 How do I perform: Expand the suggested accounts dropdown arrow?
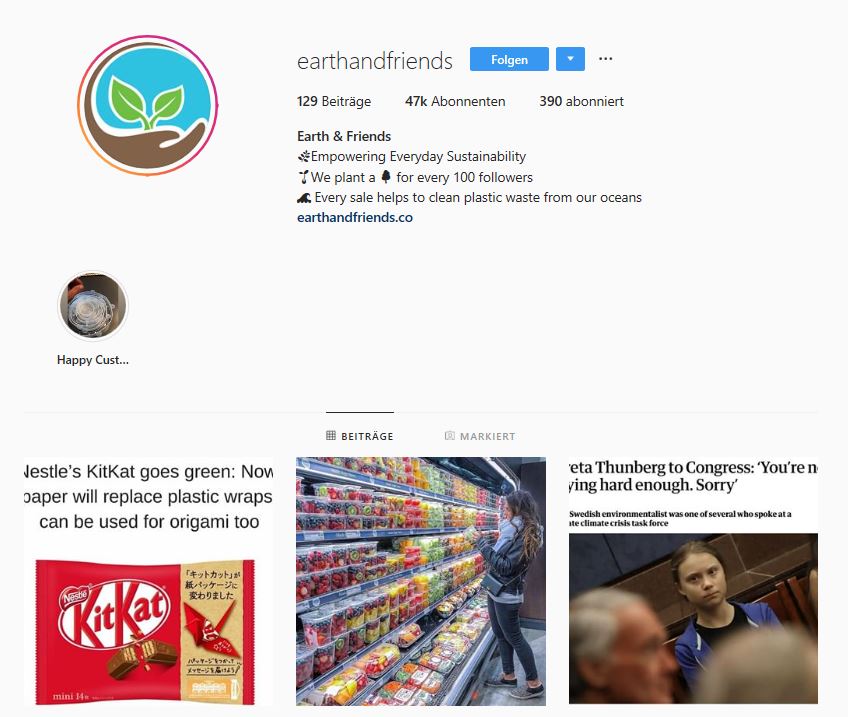[570, 59]
